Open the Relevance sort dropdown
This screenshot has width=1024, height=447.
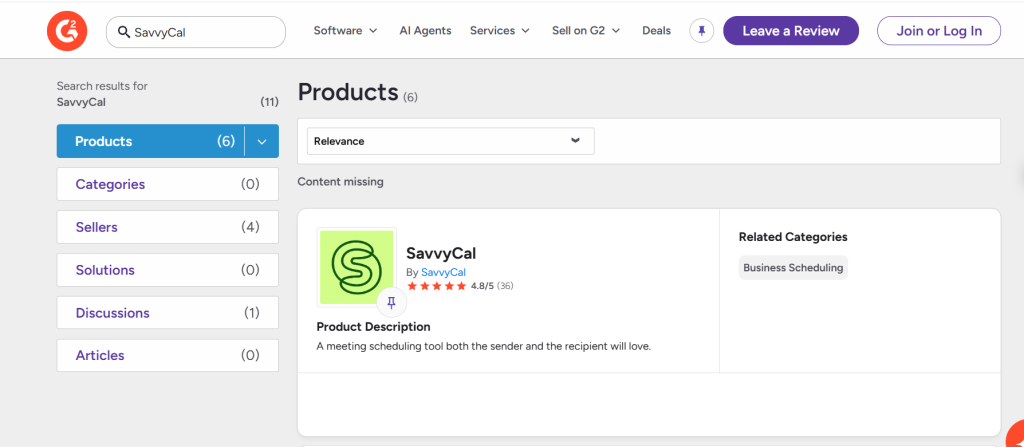pos(451,141)
